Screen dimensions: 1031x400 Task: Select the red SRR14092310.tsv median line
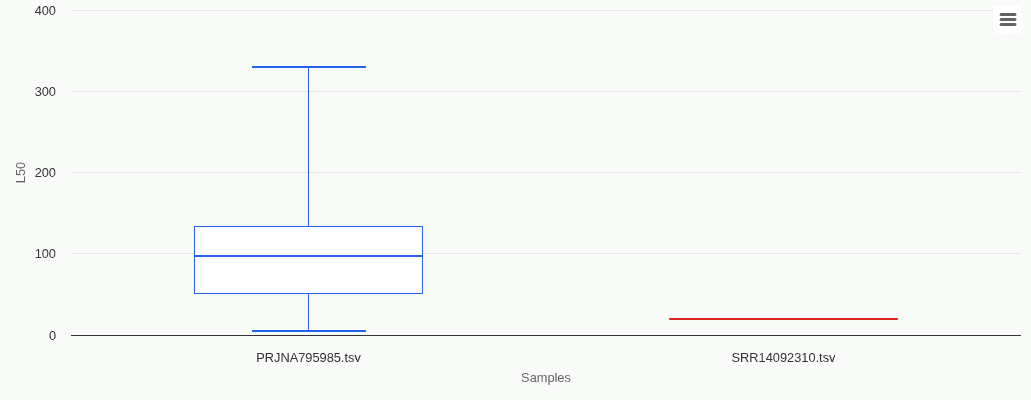[x=783, y=319]
